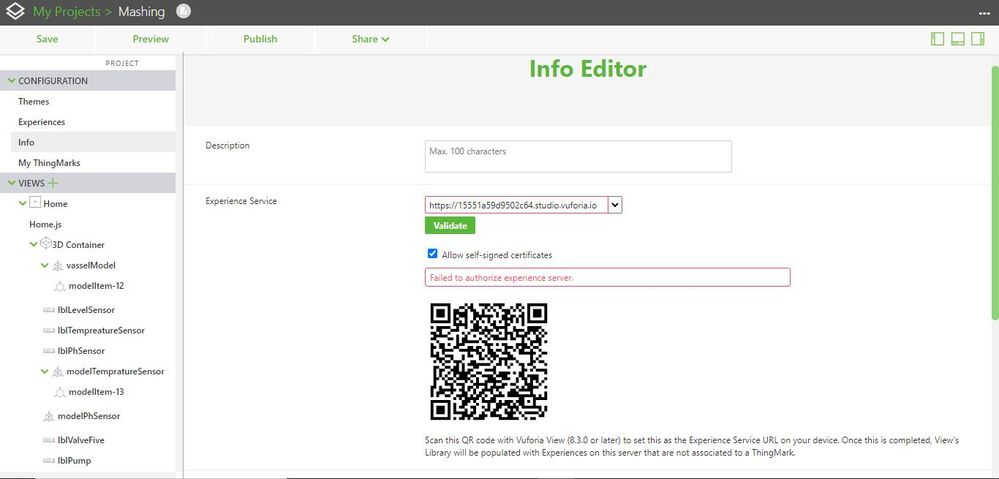Image resolution: width=999 pixels, height=479 pixels.
Task: Go to My Projects breadcrumb link
Action: [67, 11]
